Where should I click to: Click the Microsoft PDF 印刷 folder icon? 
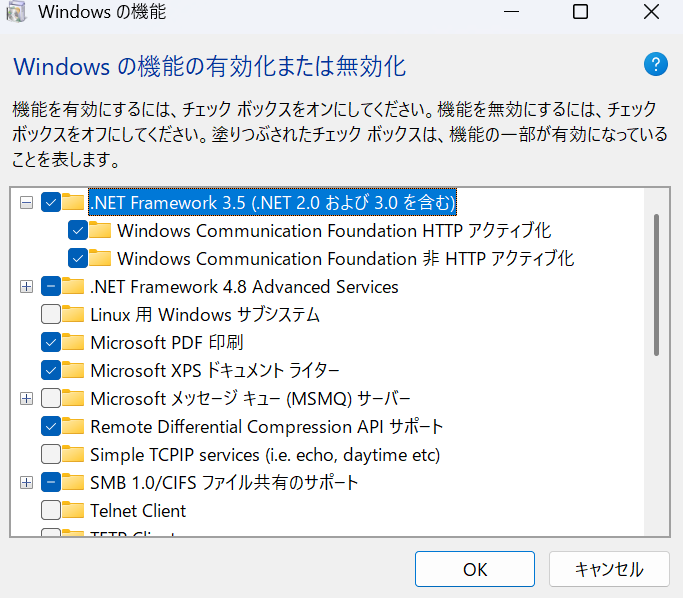click(74, 342)
